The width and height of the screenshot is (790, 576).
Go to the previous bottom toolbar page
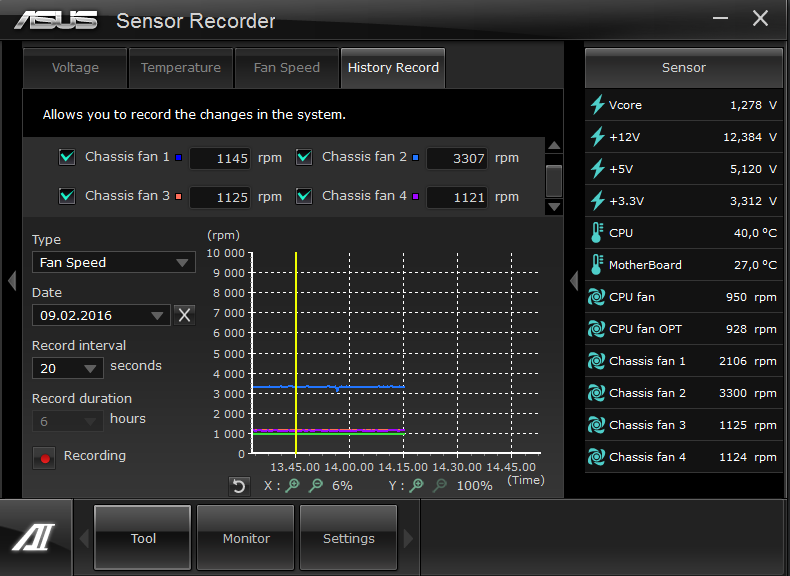tap(84, 538)
